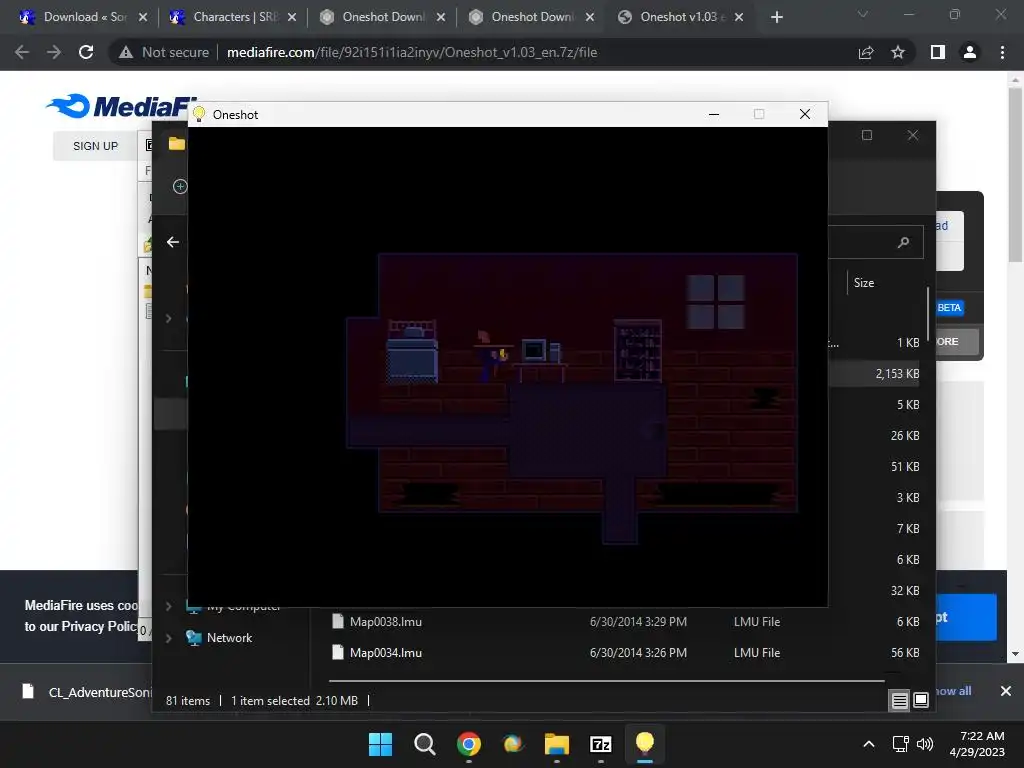The height and width of the screenshot is (768, 1024).
Task: Open Chrome profile menu
Action: (x=970, y=52)
